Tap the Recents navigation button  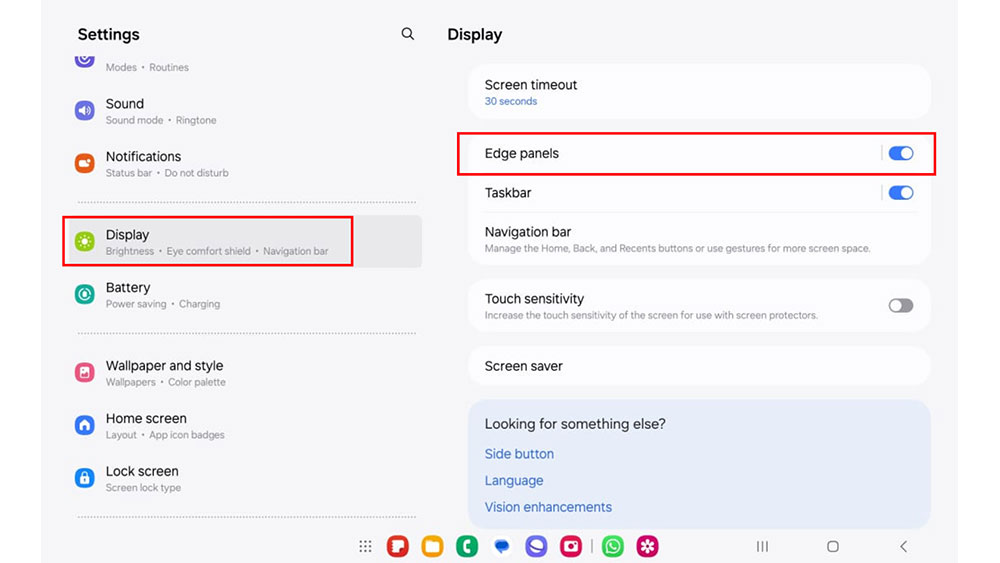tap(762, 546)
